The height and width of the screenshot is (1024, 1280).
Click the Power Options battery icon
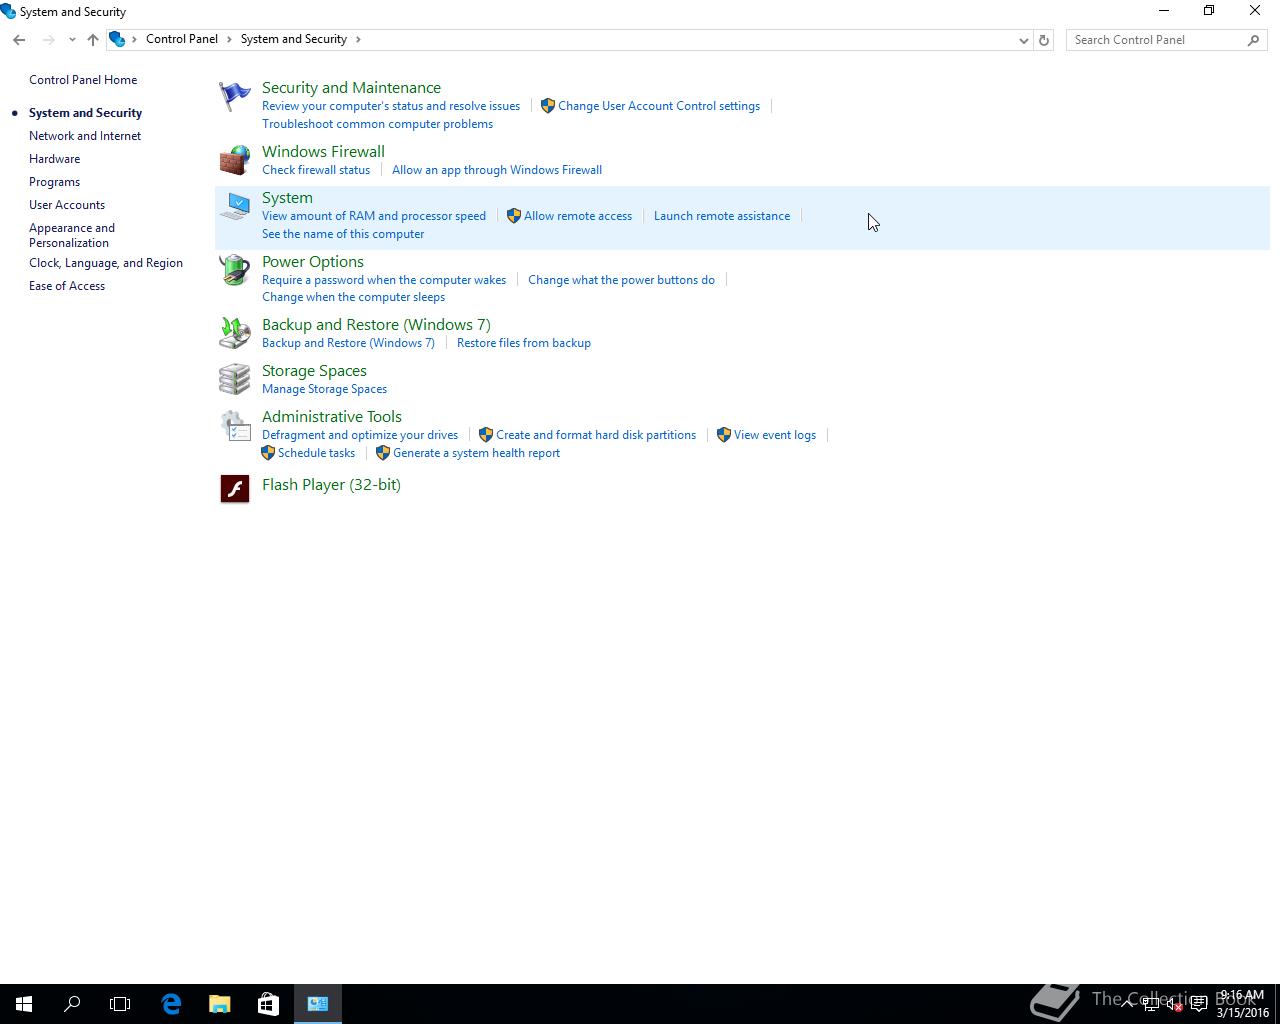tap(235, 270)
